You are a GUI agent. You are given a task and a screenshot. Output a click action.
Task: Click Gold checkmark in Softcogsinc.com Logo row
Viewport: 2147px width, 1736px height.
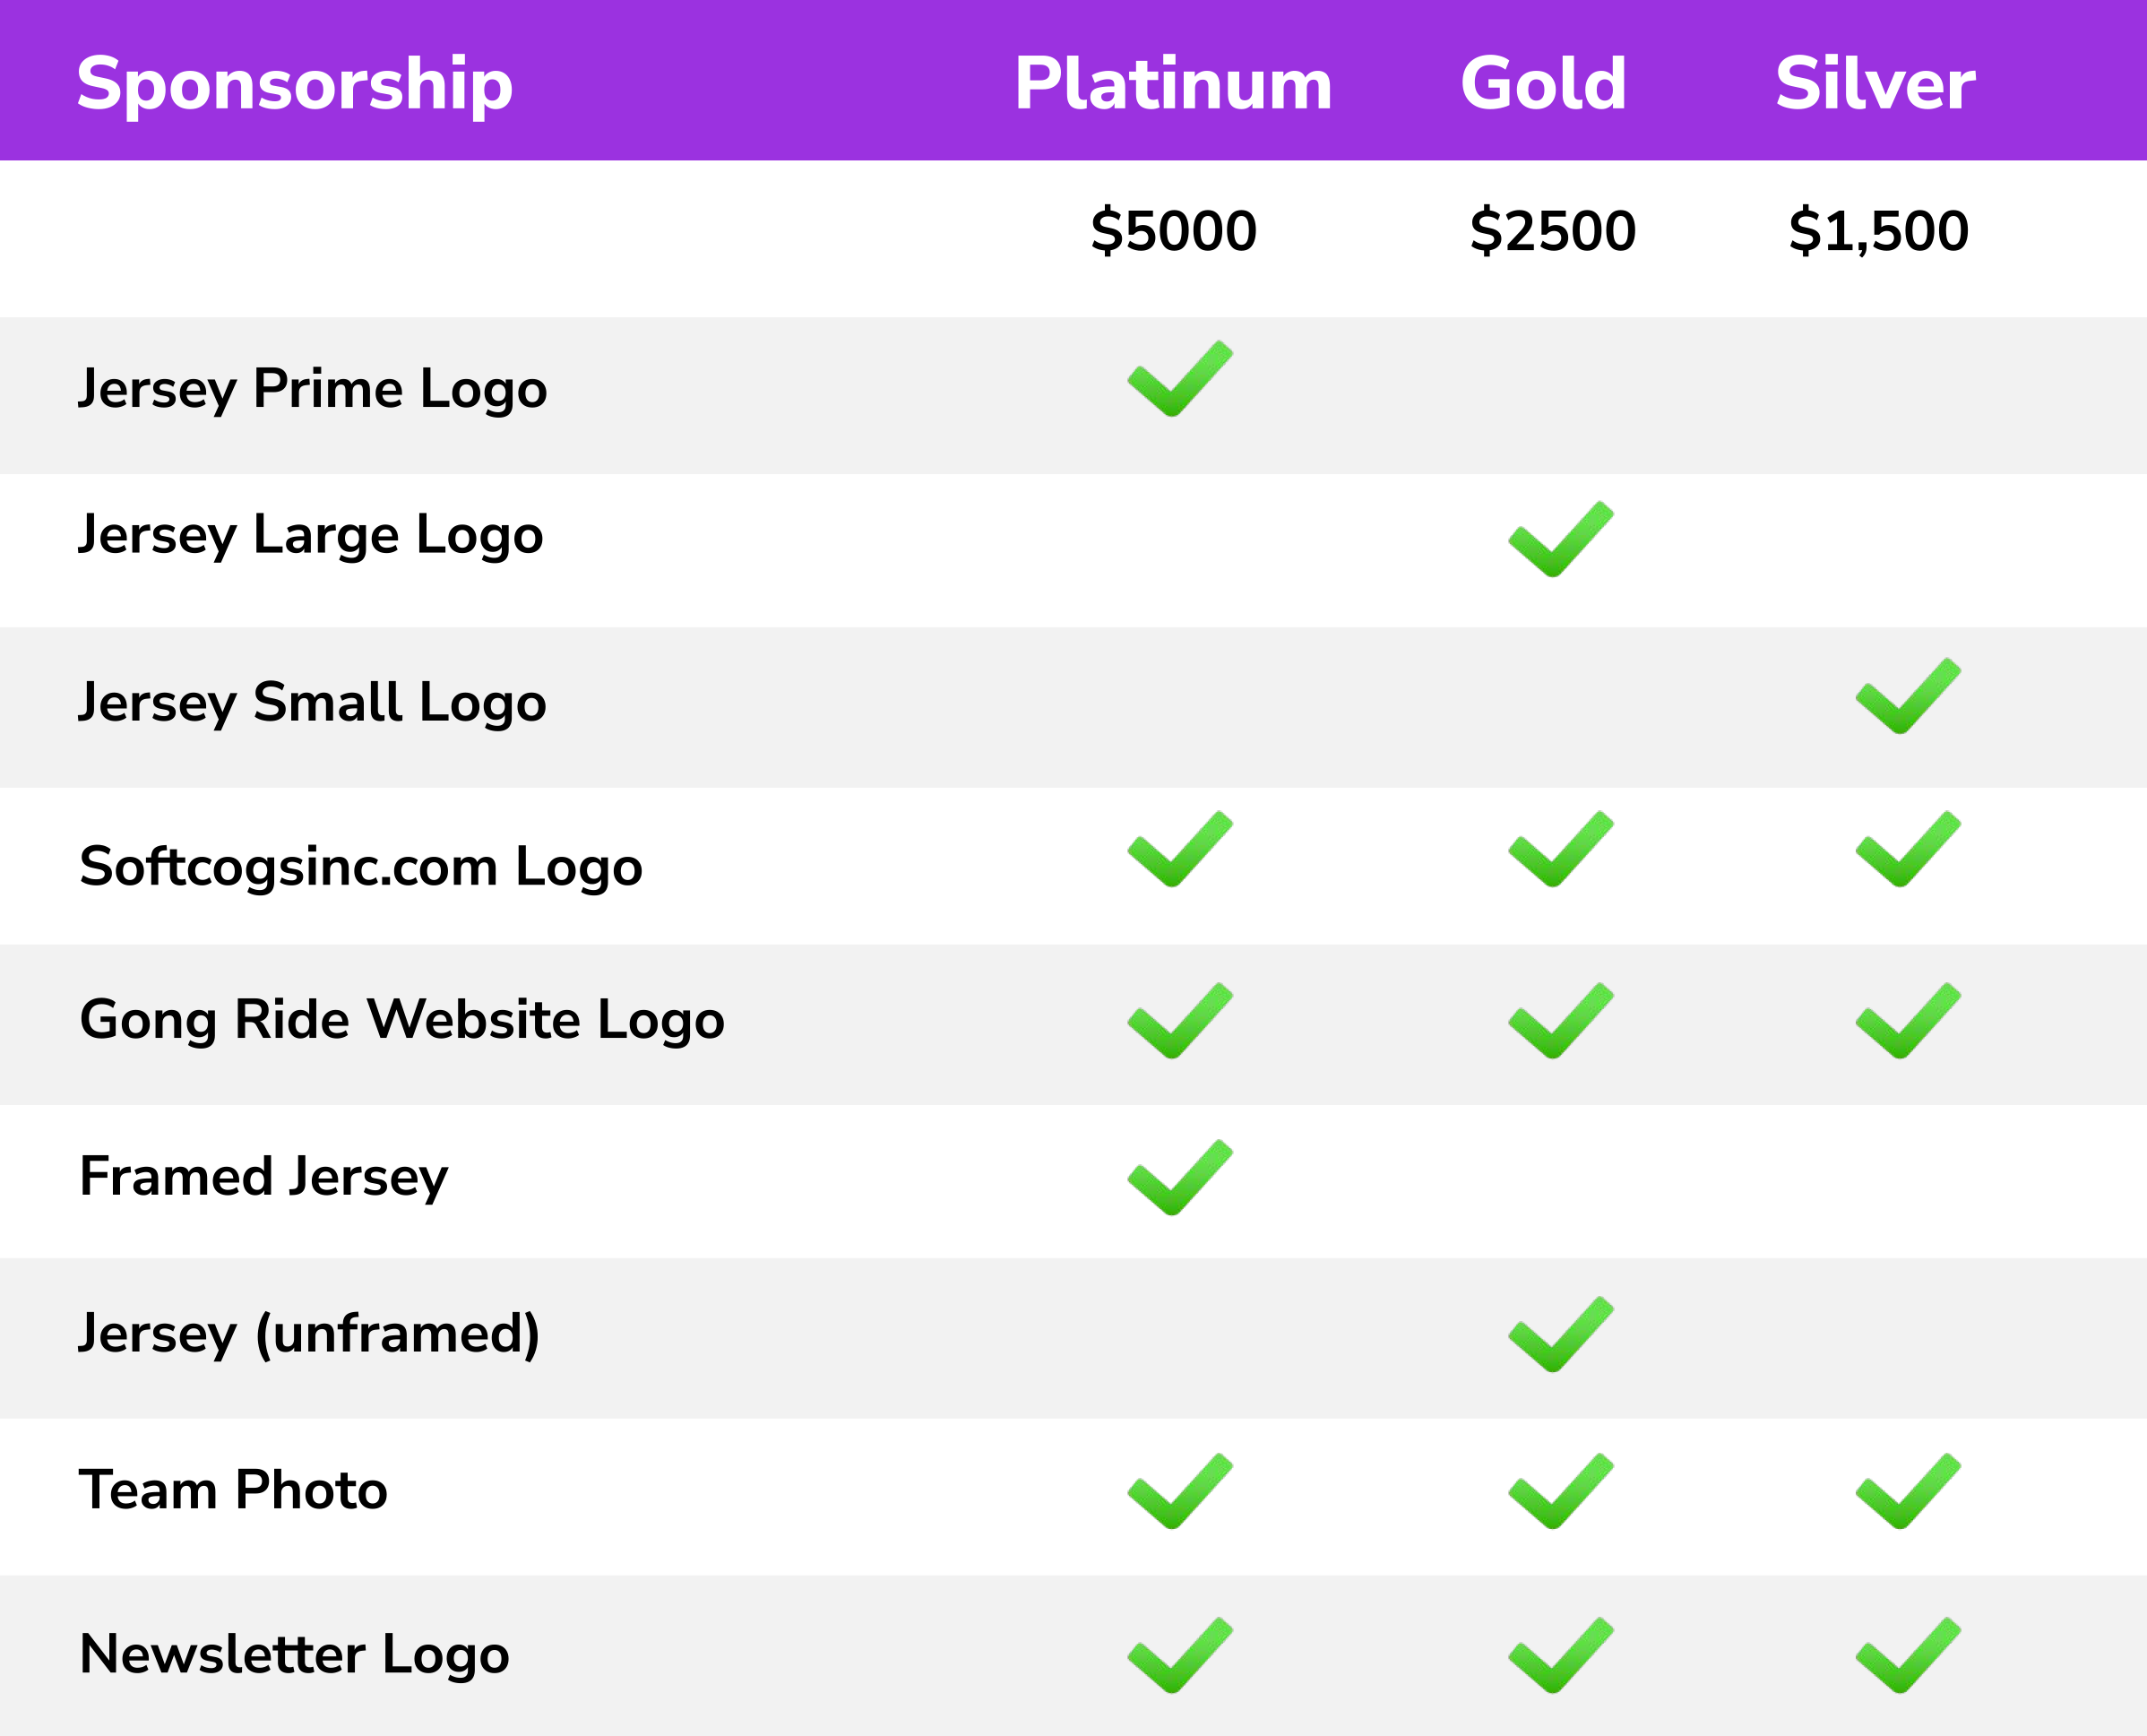click(x=1561, y=849)
